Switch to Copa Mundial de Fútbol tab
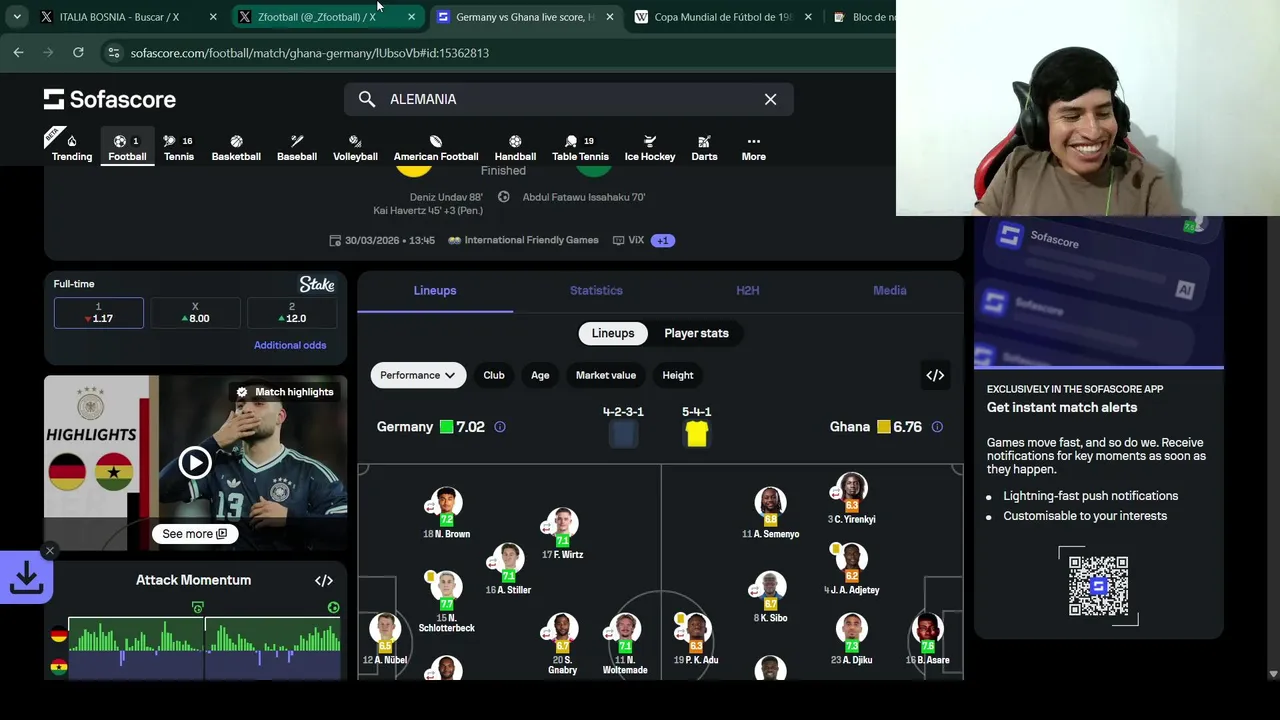 point(722,17)
